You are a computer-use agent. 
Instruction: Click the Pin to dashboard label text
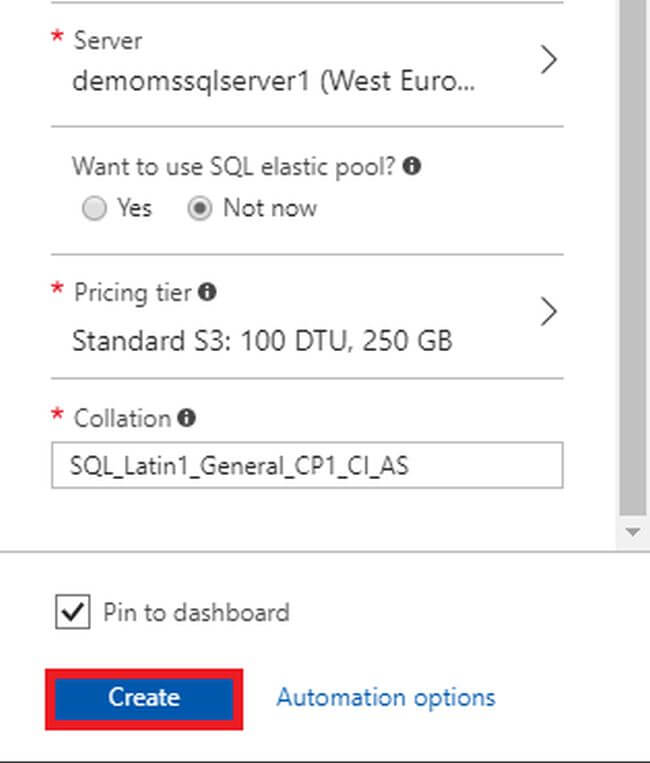tap(196, 612)
